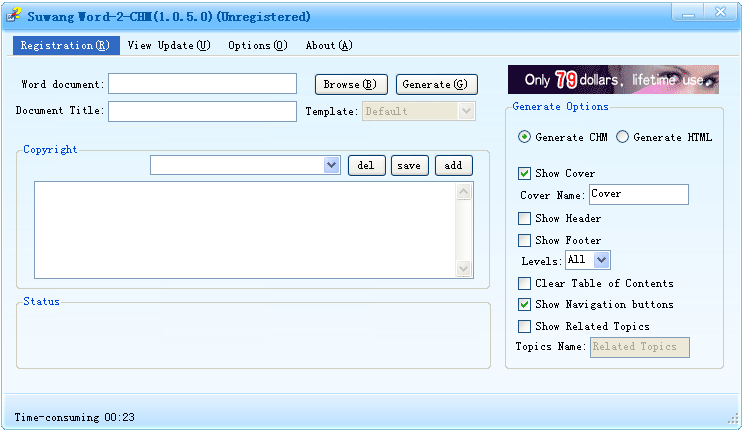The image size is (743, 431).
Task: Click the Time-consuming 00:23 status text
Action: tap(74, 417)
